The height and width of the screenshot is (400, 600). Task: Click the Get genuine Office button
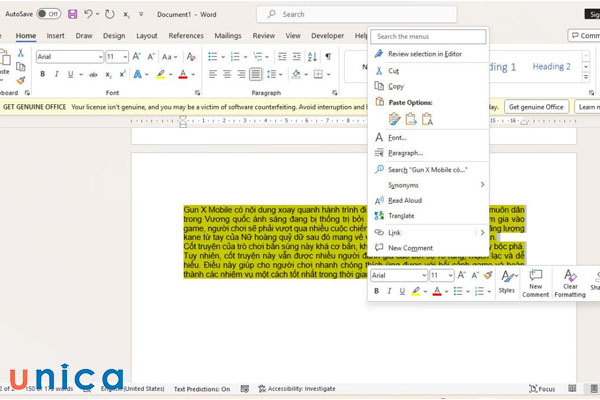point(536,106)
